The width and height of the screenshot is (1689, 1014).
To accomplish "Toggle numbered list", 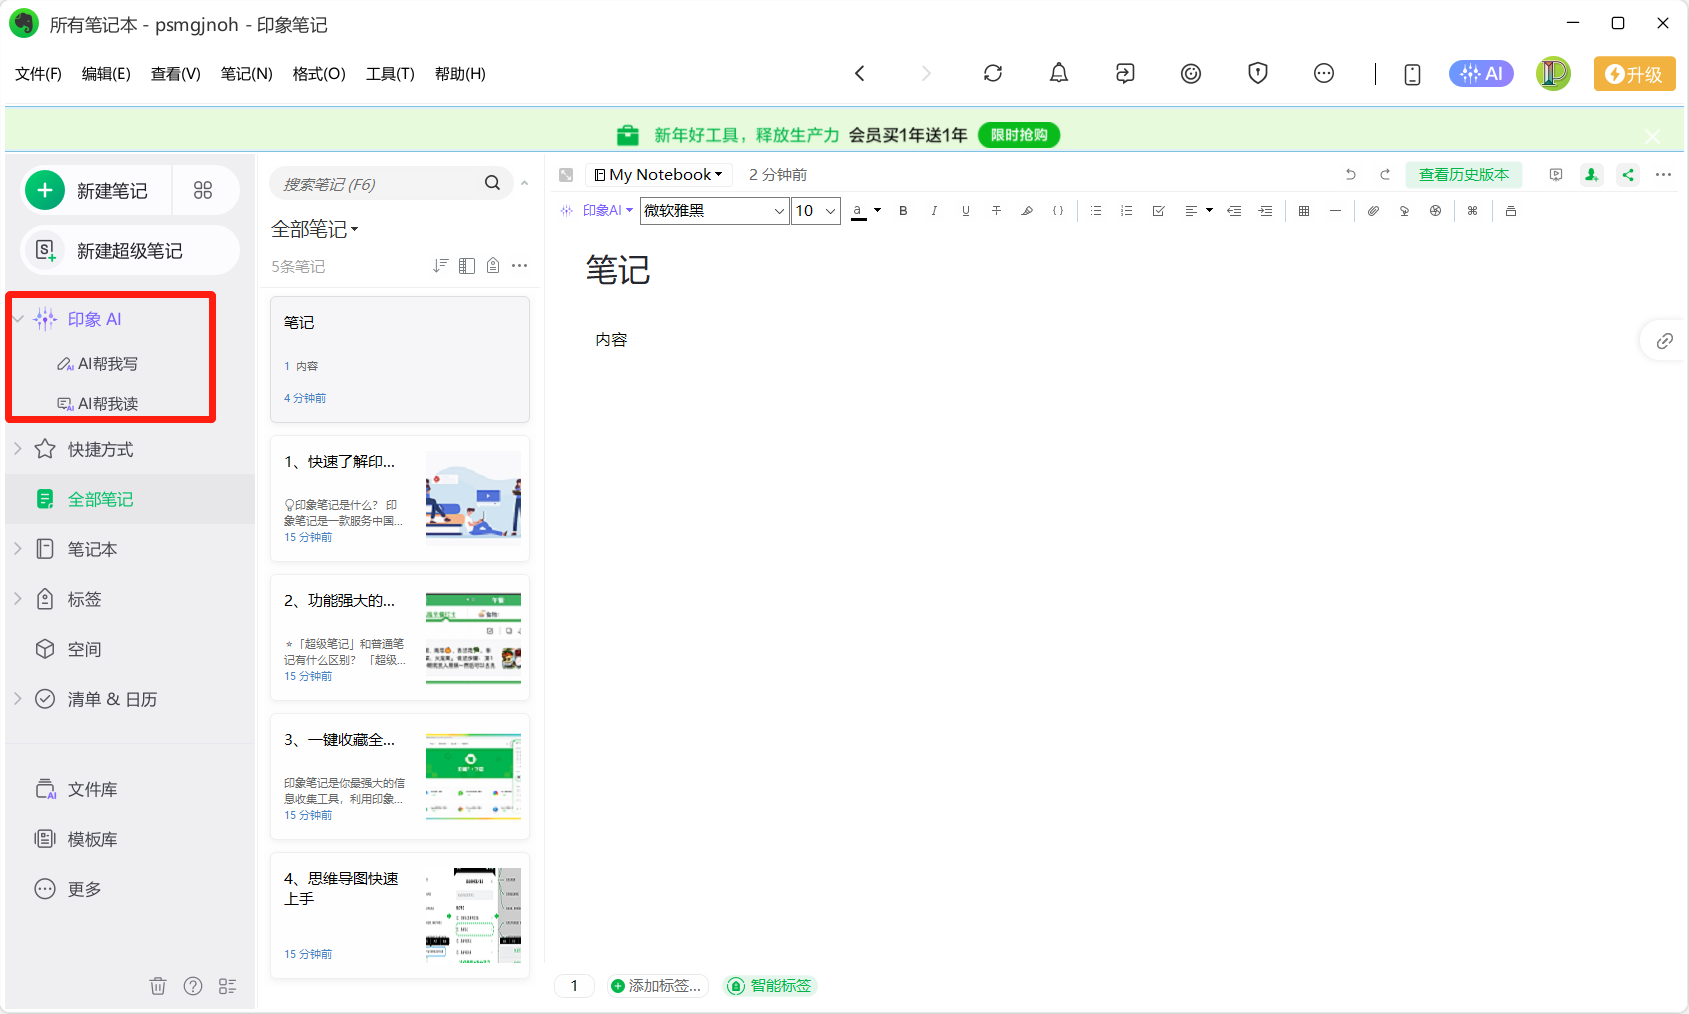I will click(x=1127, y=211).
